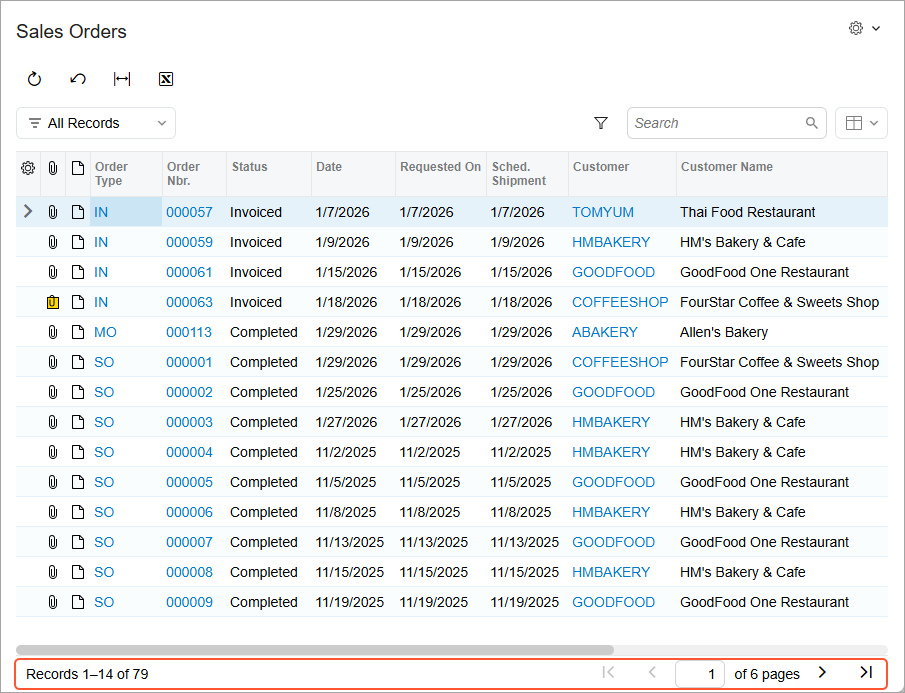Open attachments for order 000061
905x693 pixels.
pos(53,272)
